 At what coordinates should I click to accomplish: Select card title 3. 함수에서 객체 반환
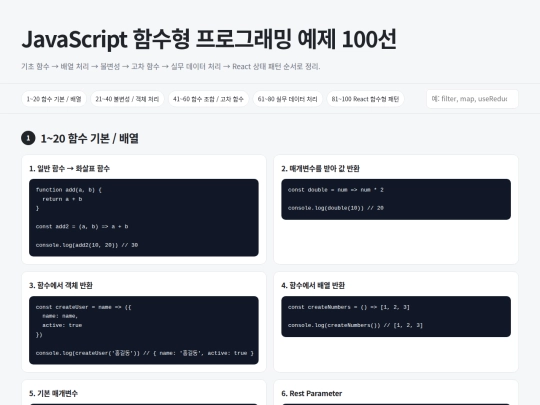click(61, 285)
